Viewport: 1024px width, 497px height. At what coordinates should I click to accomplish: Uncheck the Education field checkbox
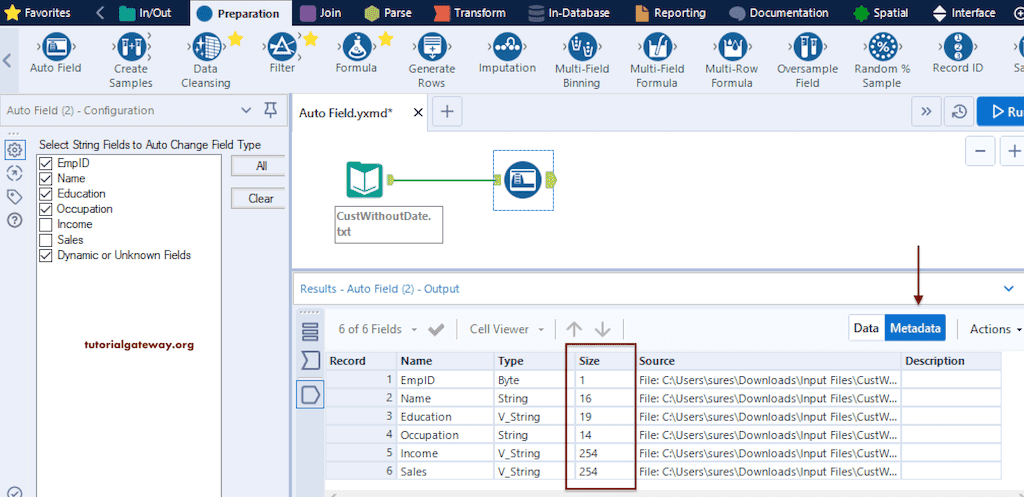point(46,193)
